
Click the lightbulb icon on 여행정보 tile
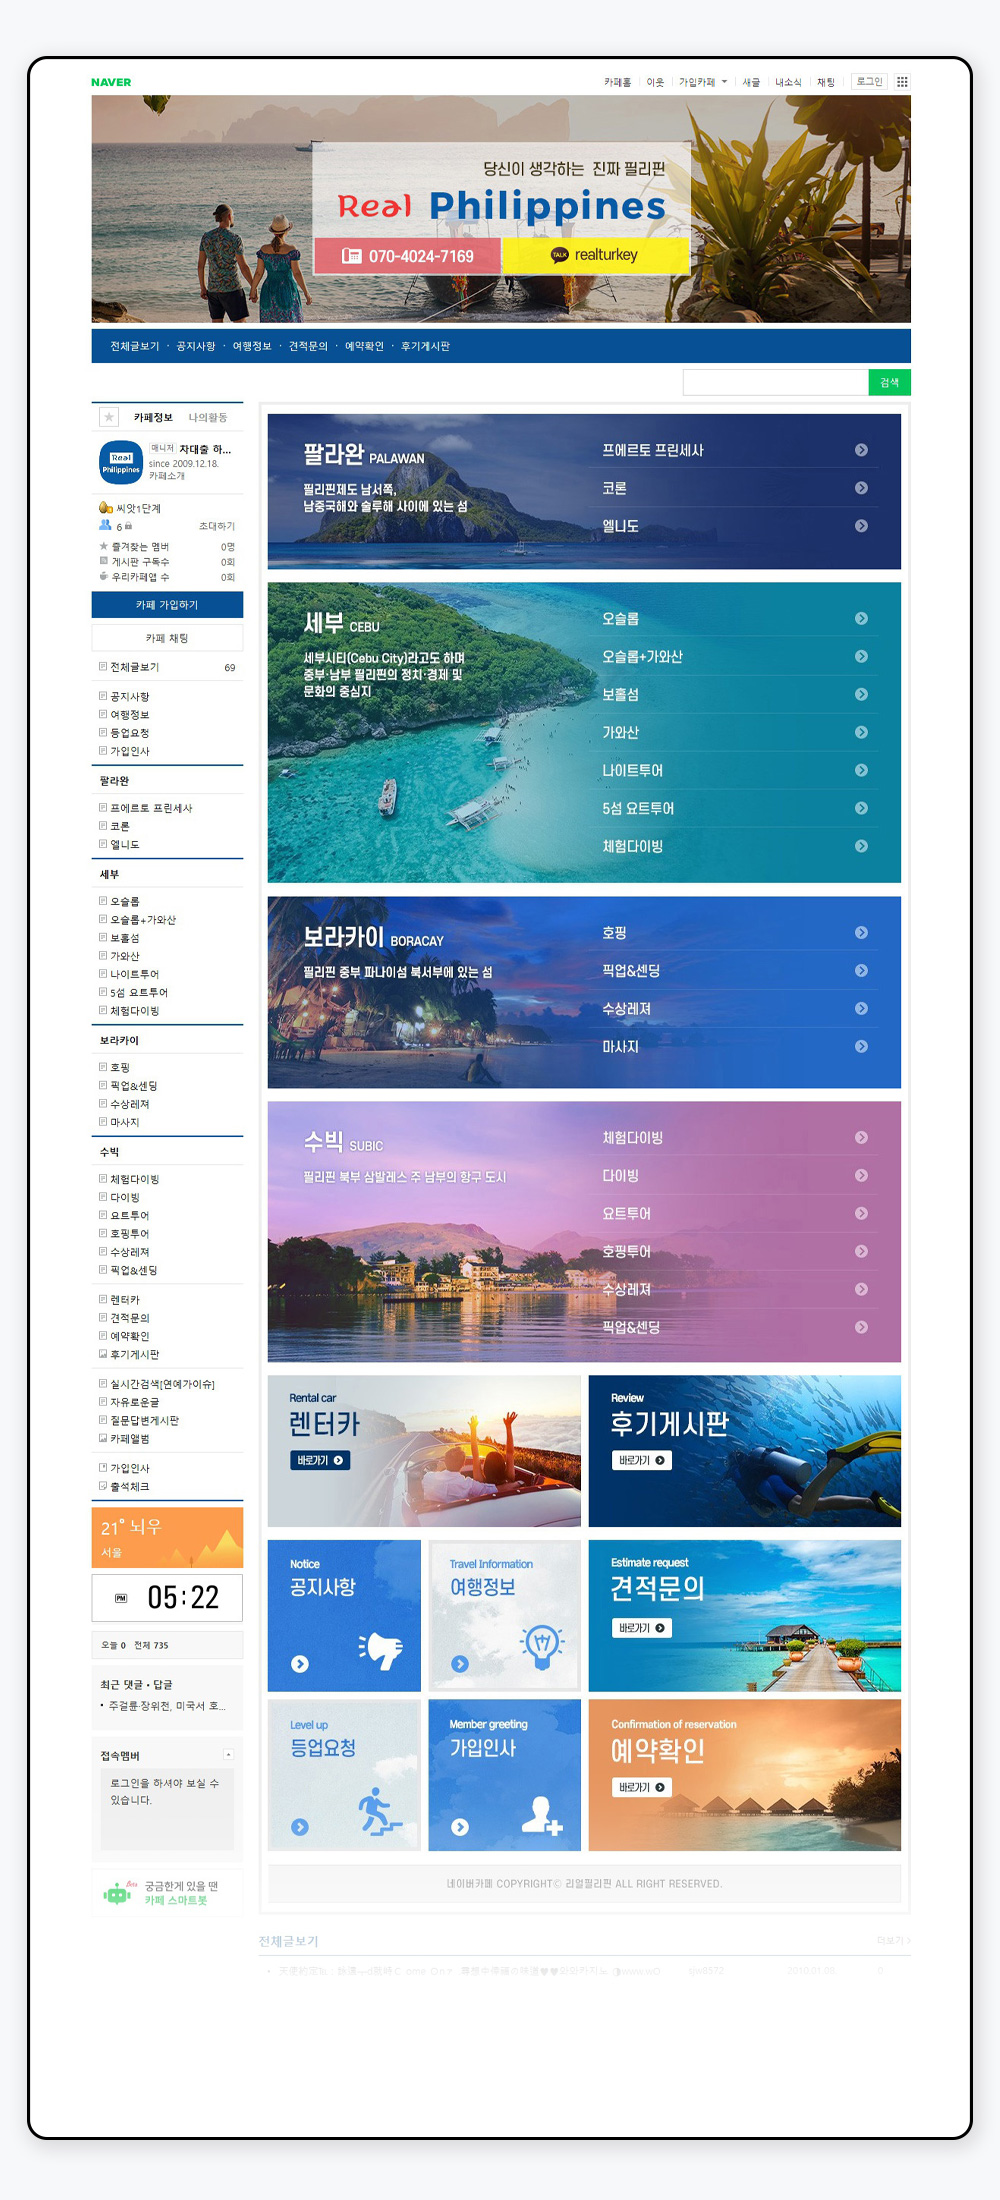coord(542,1647)
